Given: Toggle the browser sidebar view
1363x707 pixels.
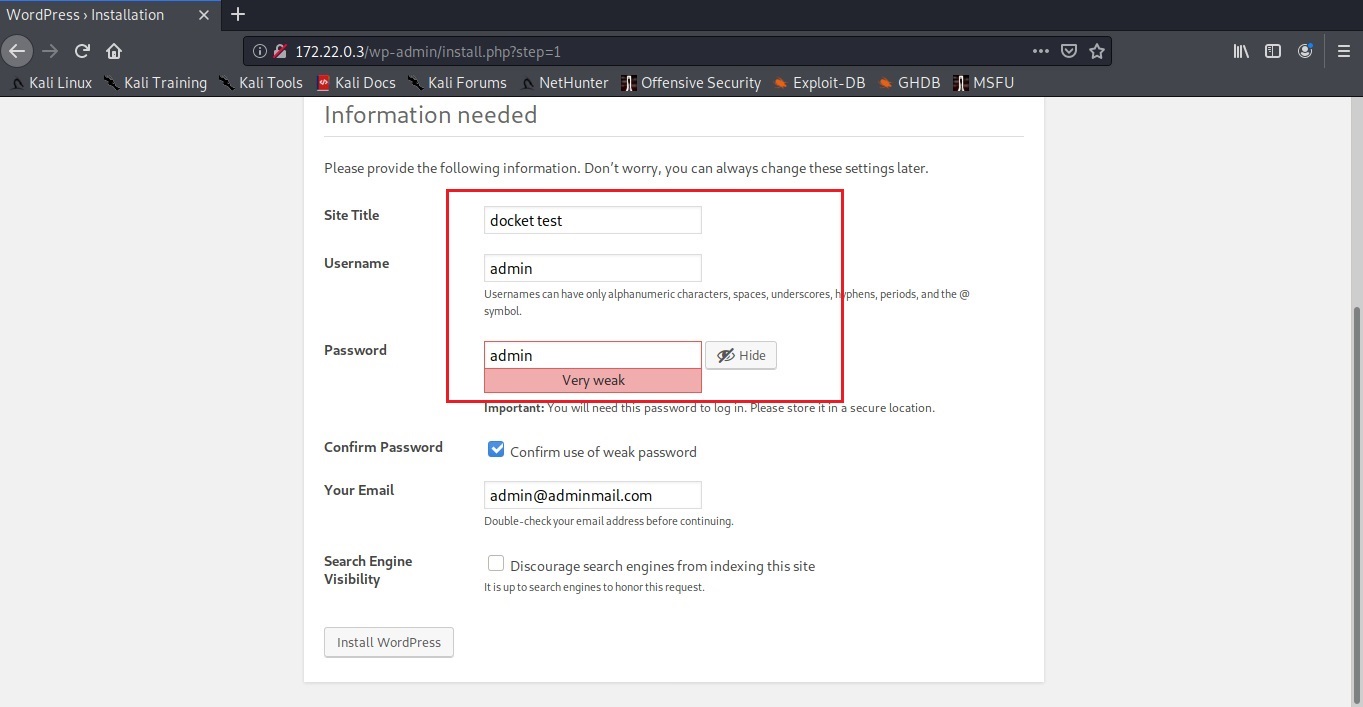Looking at the screenshot, I should (1273, 51).
